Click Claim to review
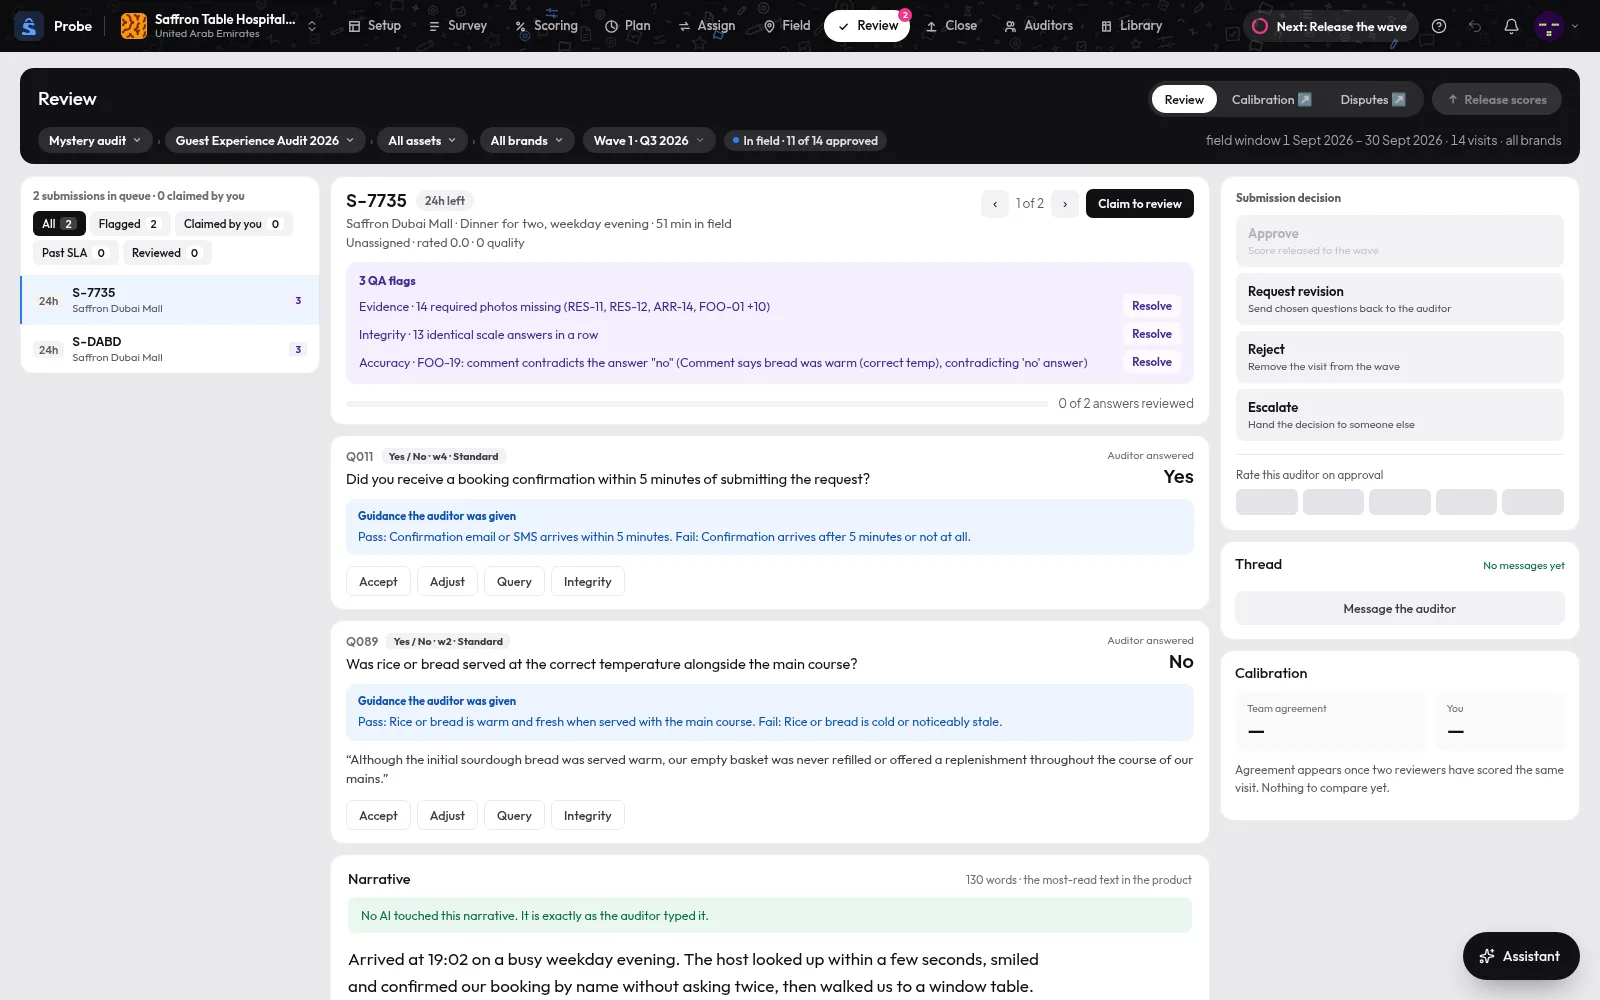The image size is (1600, 1000). pos(1140,204)
